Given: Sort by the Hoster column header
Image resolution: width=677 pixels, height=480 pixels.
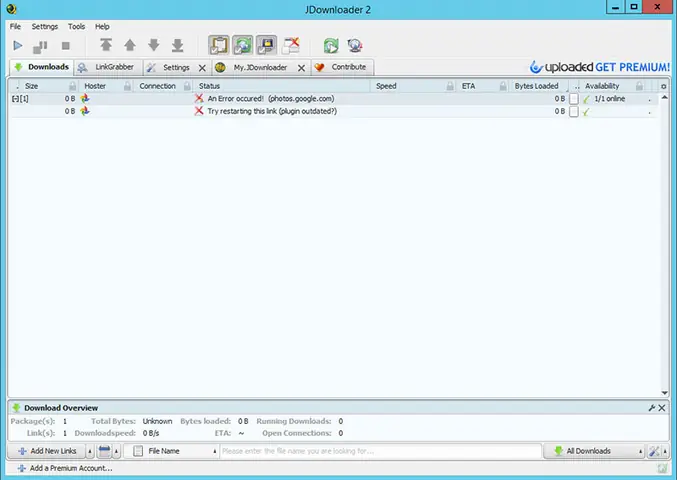Looking at the screenshot, I should click(95, 86).
